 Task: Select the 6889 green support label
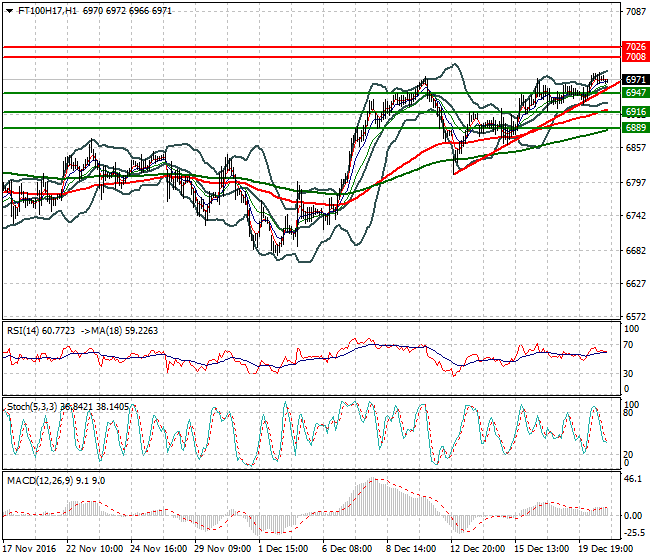tap(636, 128)
